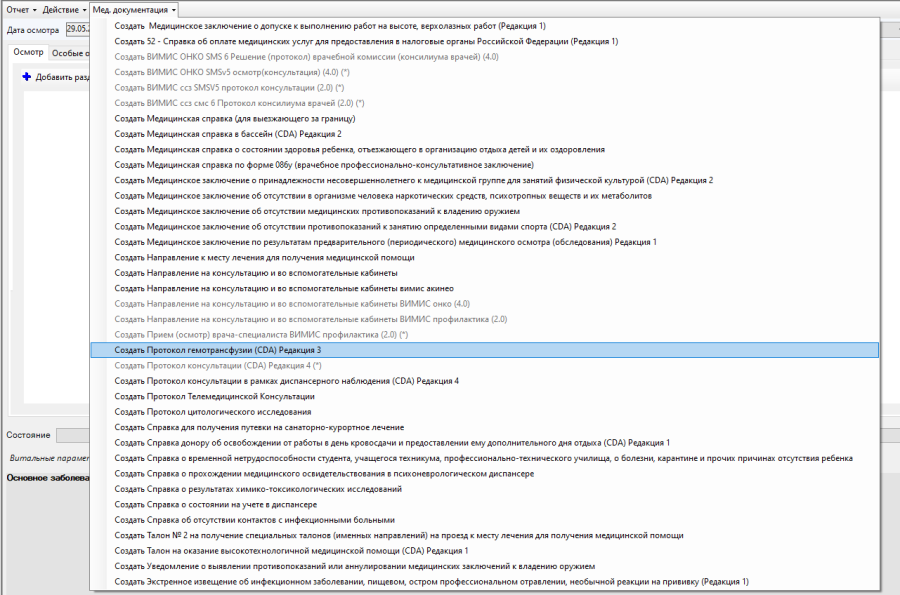Create Медицинская справка для выезжающего за границу
This screenshot has height=595, width=900.
485,119
